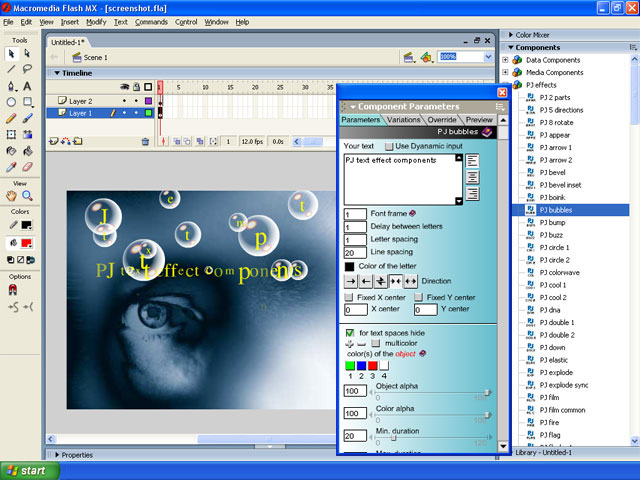640x480 pixels.
Task: Select the Subselection tool
Action: point(27,53)
